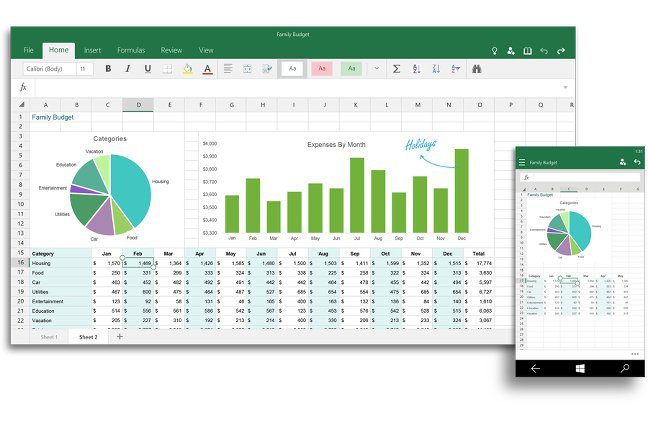
Task: Add a new sheet with plus button
Action: [x=120, y=337]
